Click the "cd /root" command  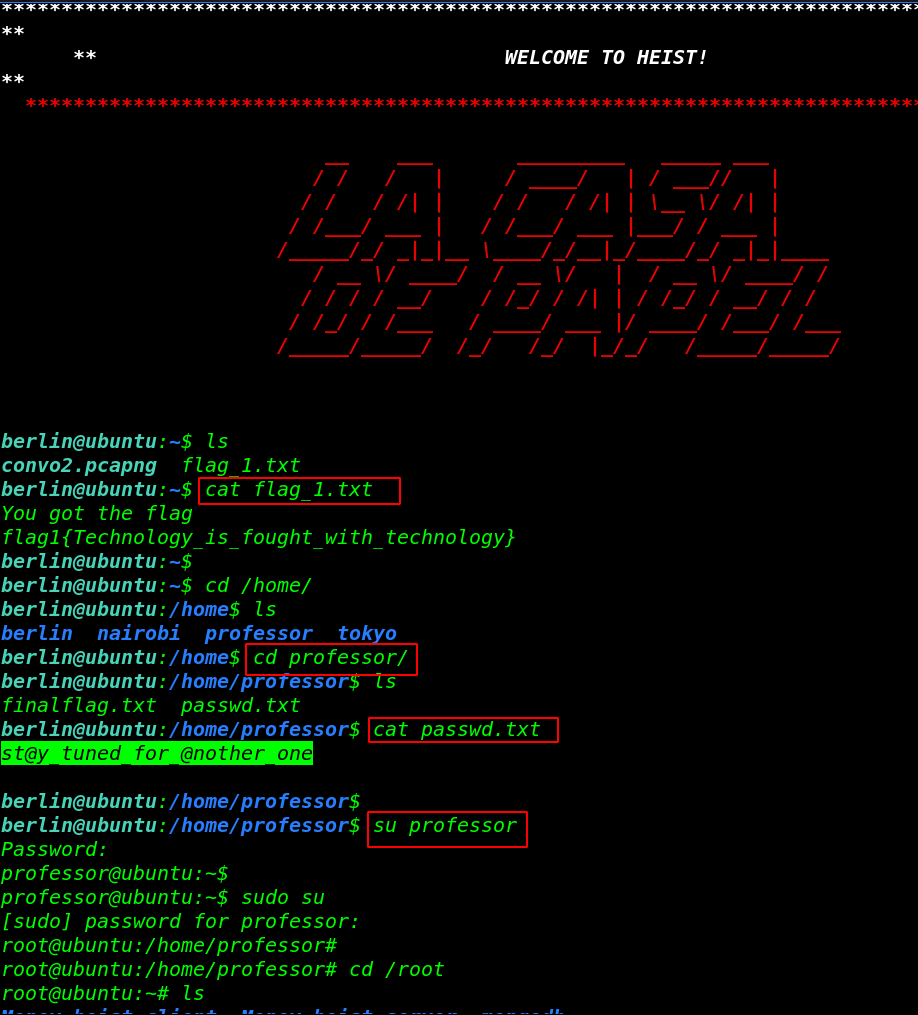[x=397, y=970]
